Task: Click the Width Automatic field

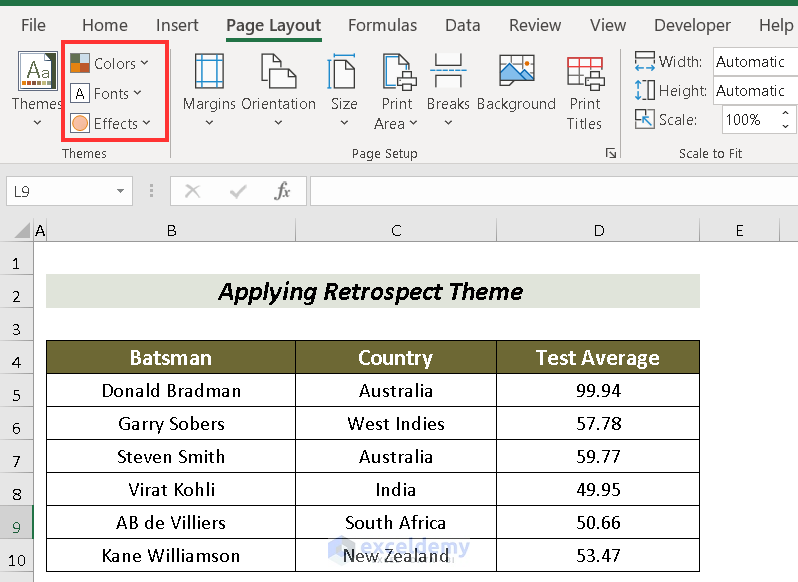Action: pos(754,62)
